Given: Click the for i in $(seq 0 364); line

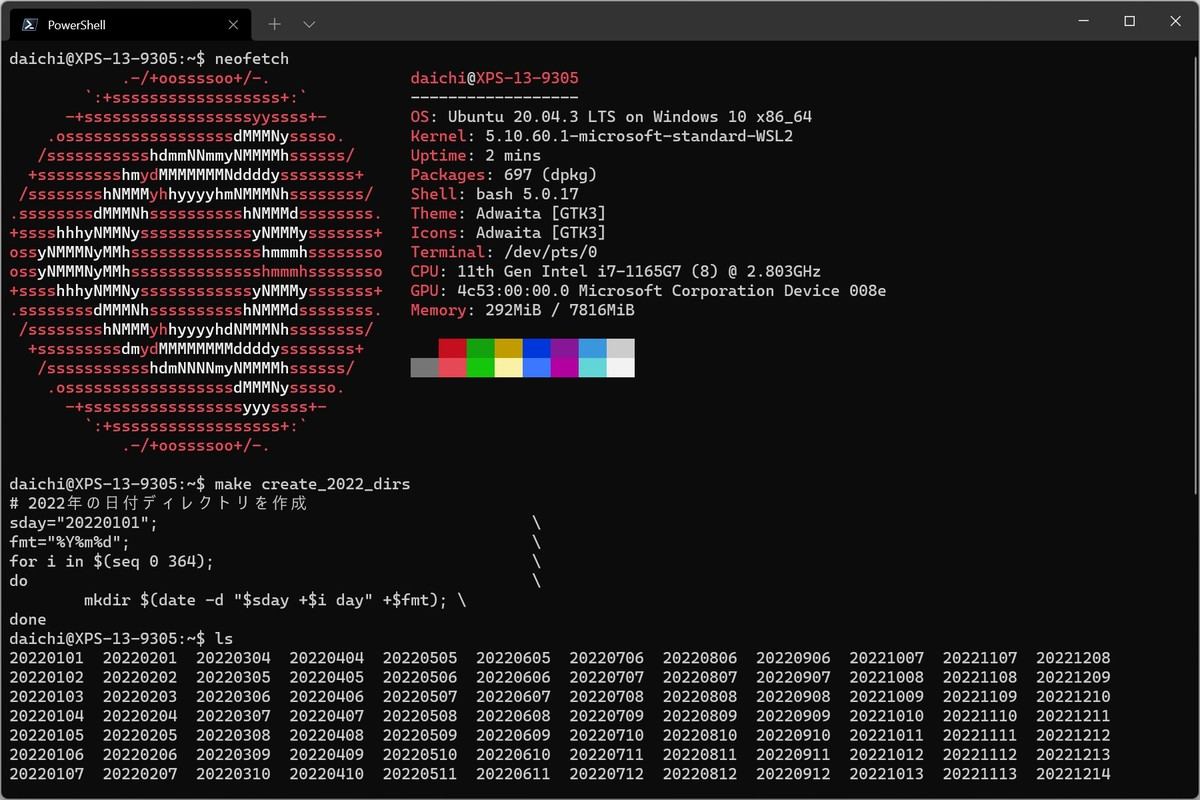Looking at the screenshot, I should 112,561.
